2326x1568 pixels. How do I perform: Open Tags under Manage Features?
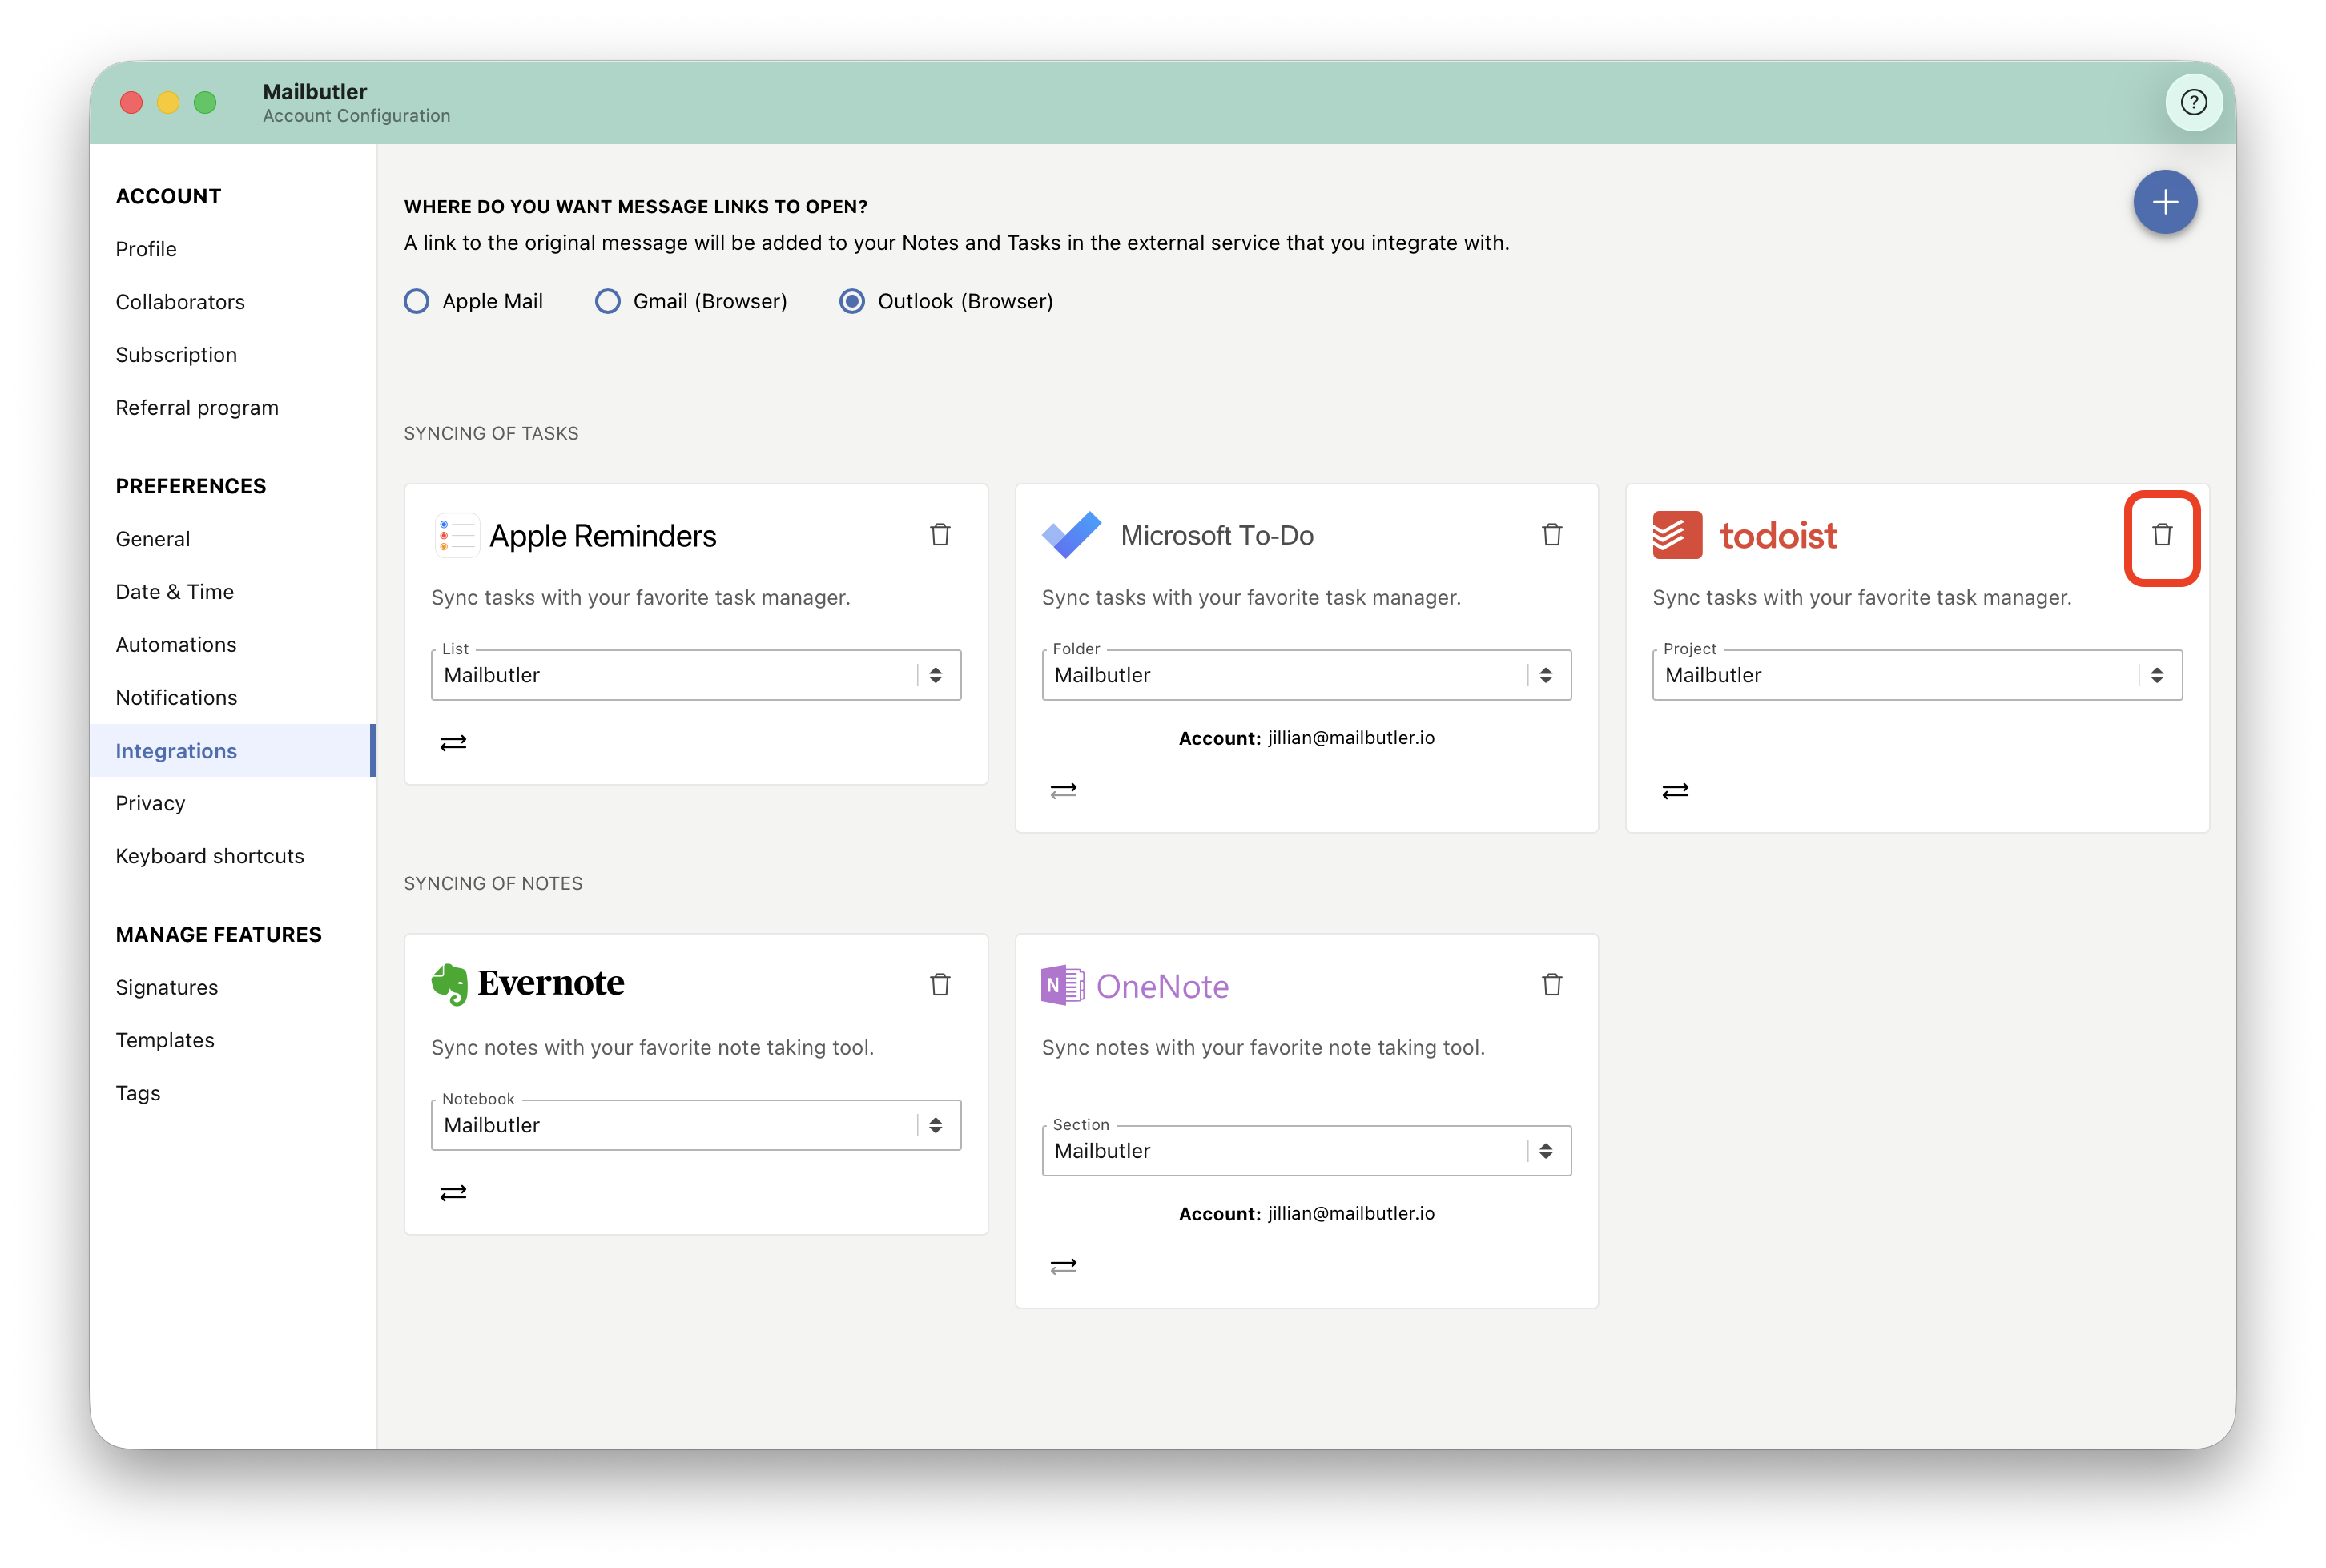[138, 1094]
